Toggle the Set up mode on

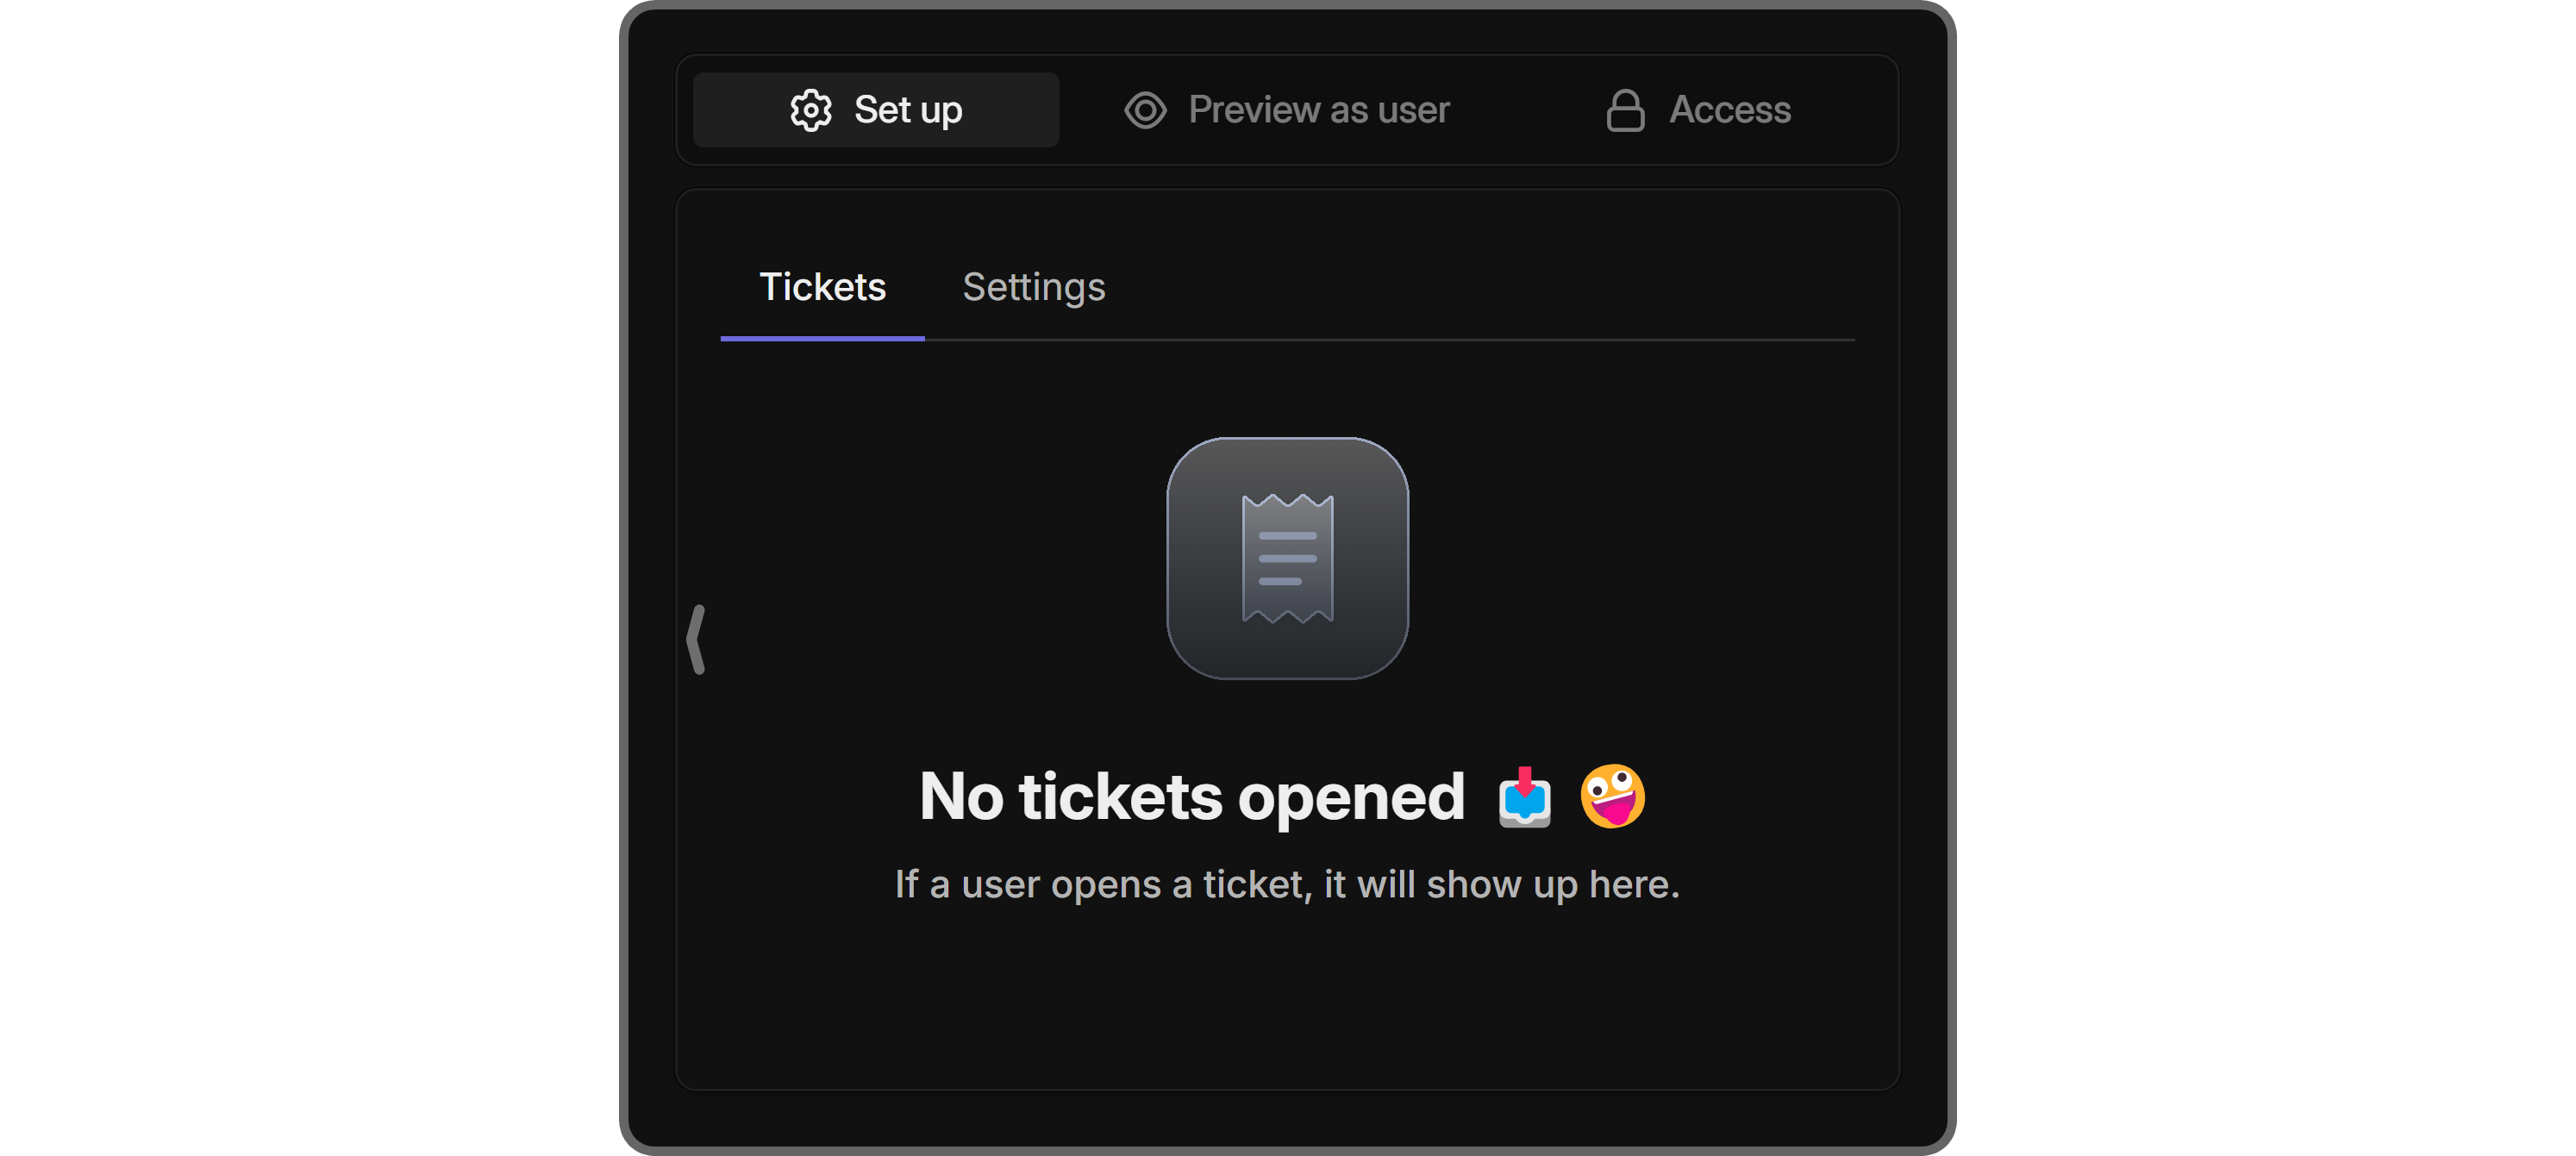pyautogui.click(x=875, y=110)
